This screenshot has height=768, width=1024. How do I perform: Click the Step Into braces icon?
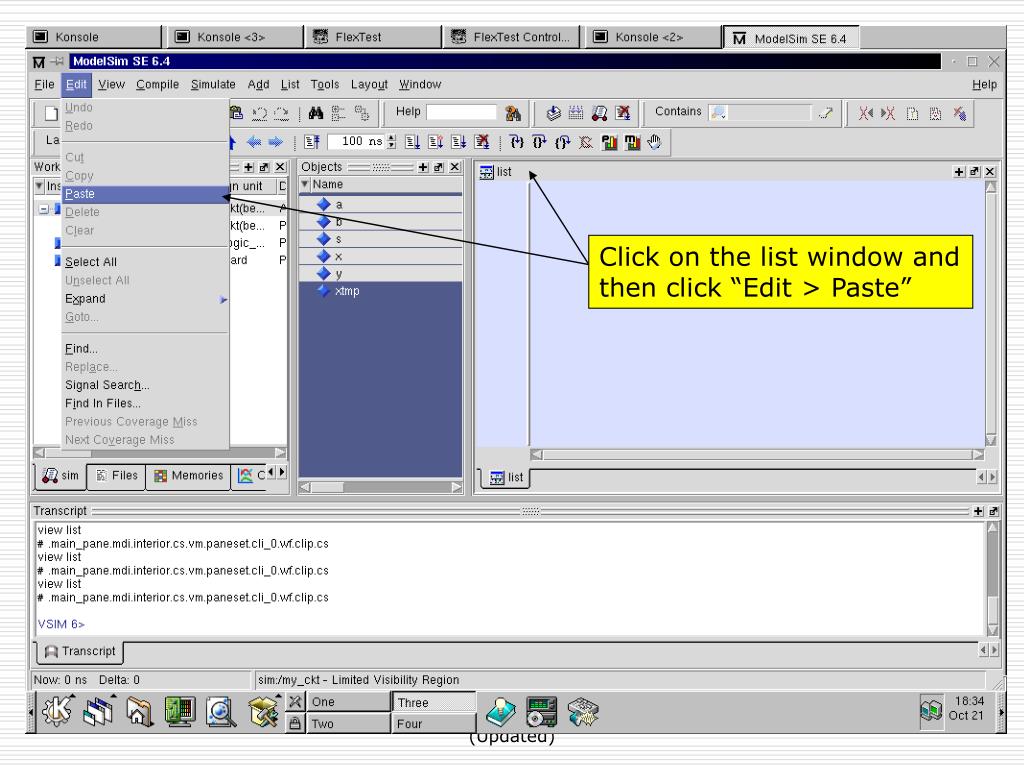tap(517, 142)
